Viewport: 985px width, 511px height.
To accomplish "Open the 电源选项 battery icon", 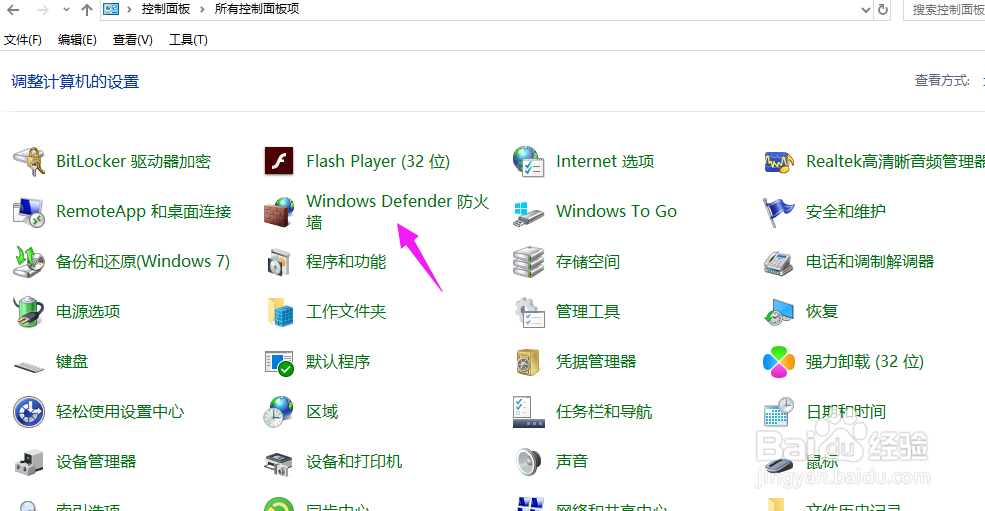I will click(29, 312).
